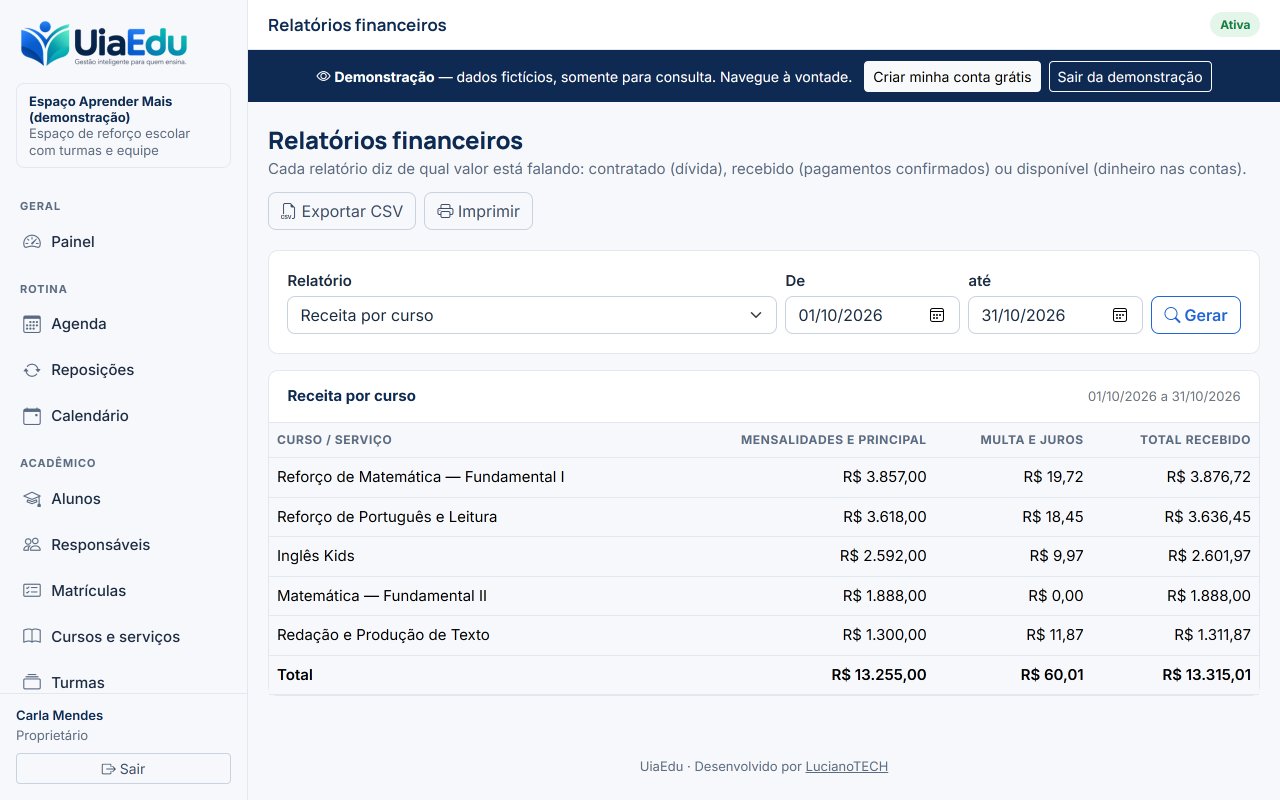1280x800 pixels.
Task: Click the Espaço Aprender Mais workspace card
Action: click(x=123, y=126)
